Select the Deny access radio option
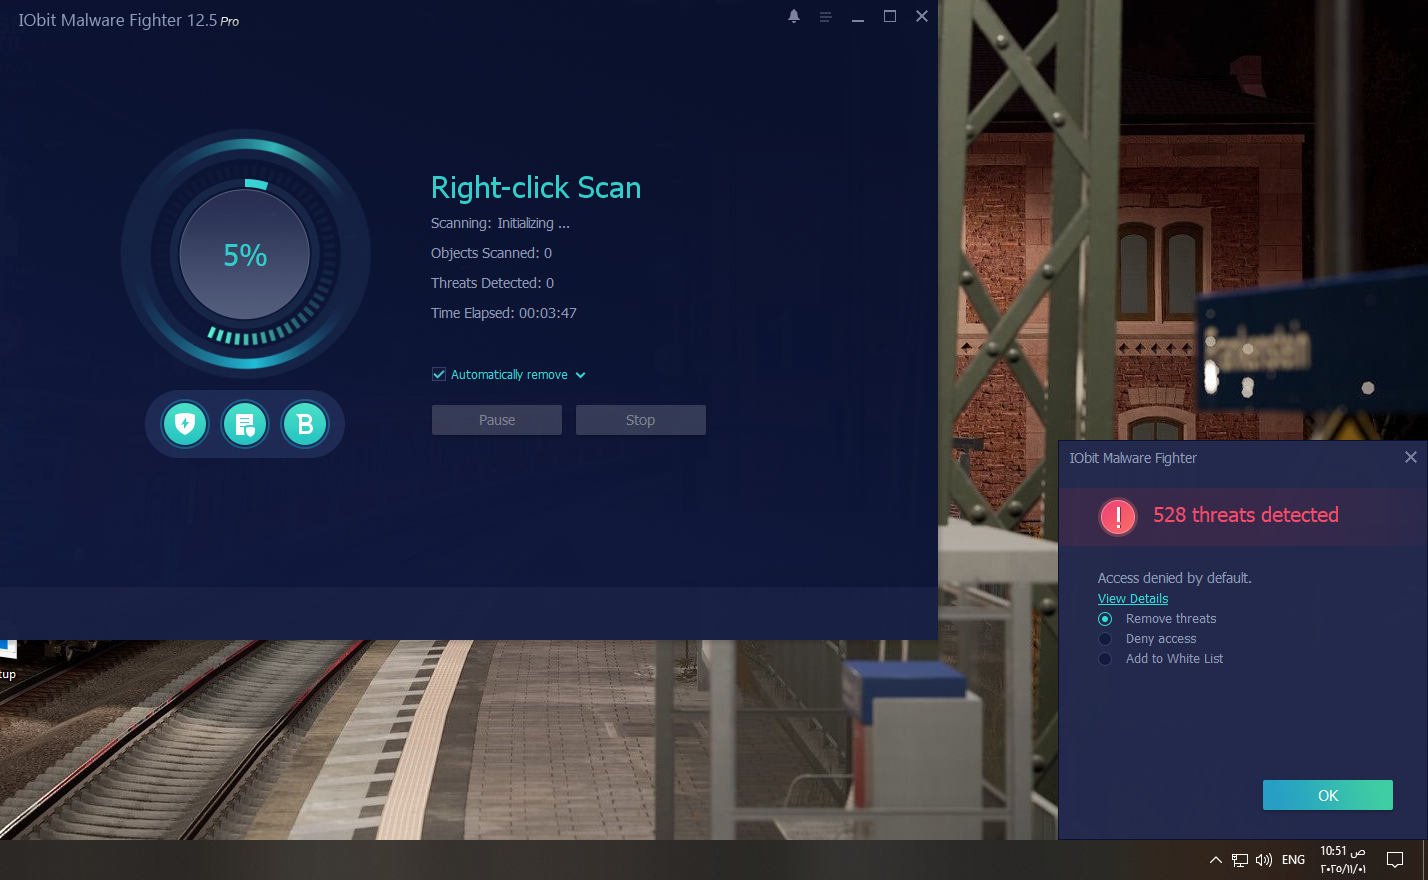The height and width of the screenshot is (880, 1428). pyautogui.click(x=1105, y=639)
